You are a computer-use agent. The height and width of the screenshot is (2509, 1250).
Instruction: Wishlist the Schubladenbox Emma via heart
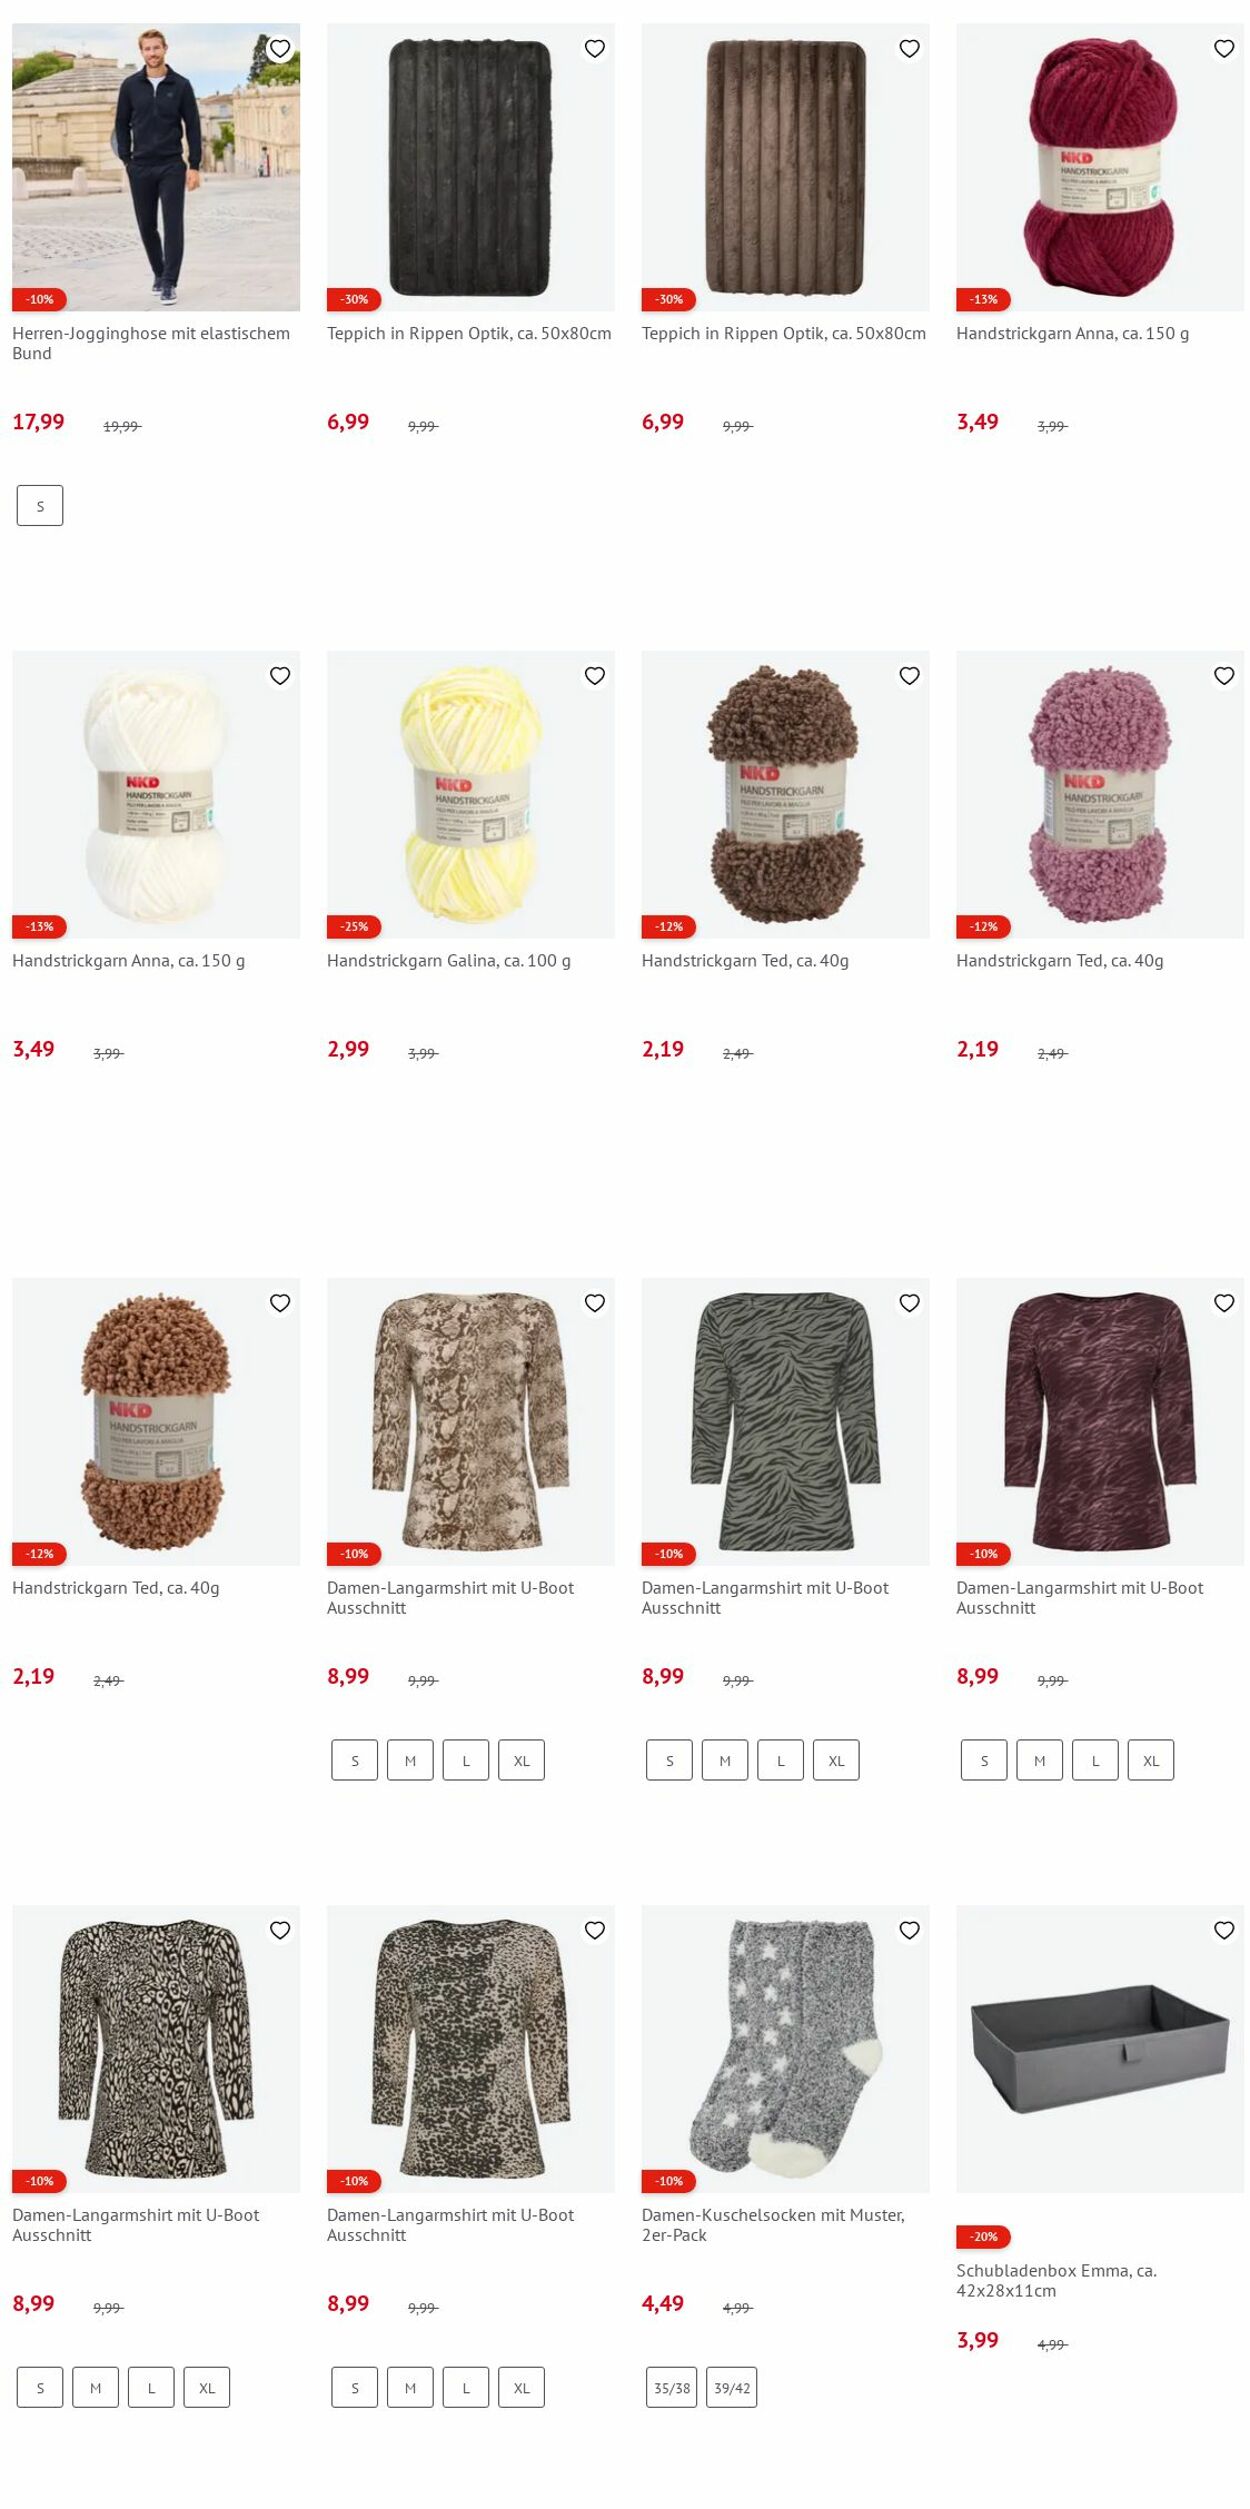pos(1224,1929)
